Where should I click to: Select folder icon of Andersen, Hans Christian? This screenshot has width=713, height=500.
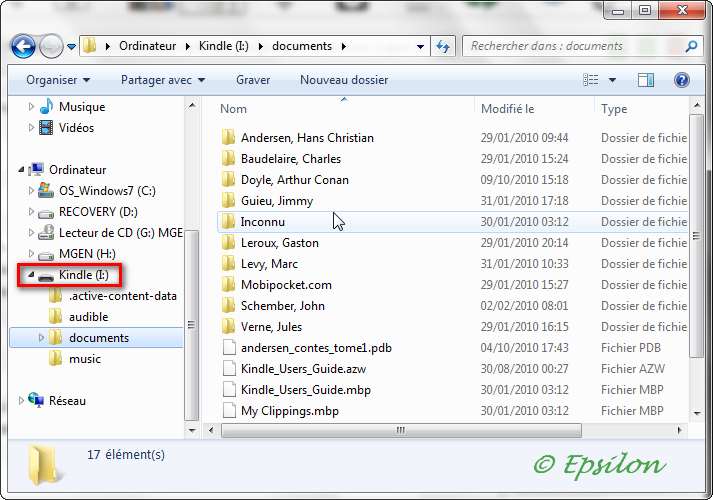point(229,137)
